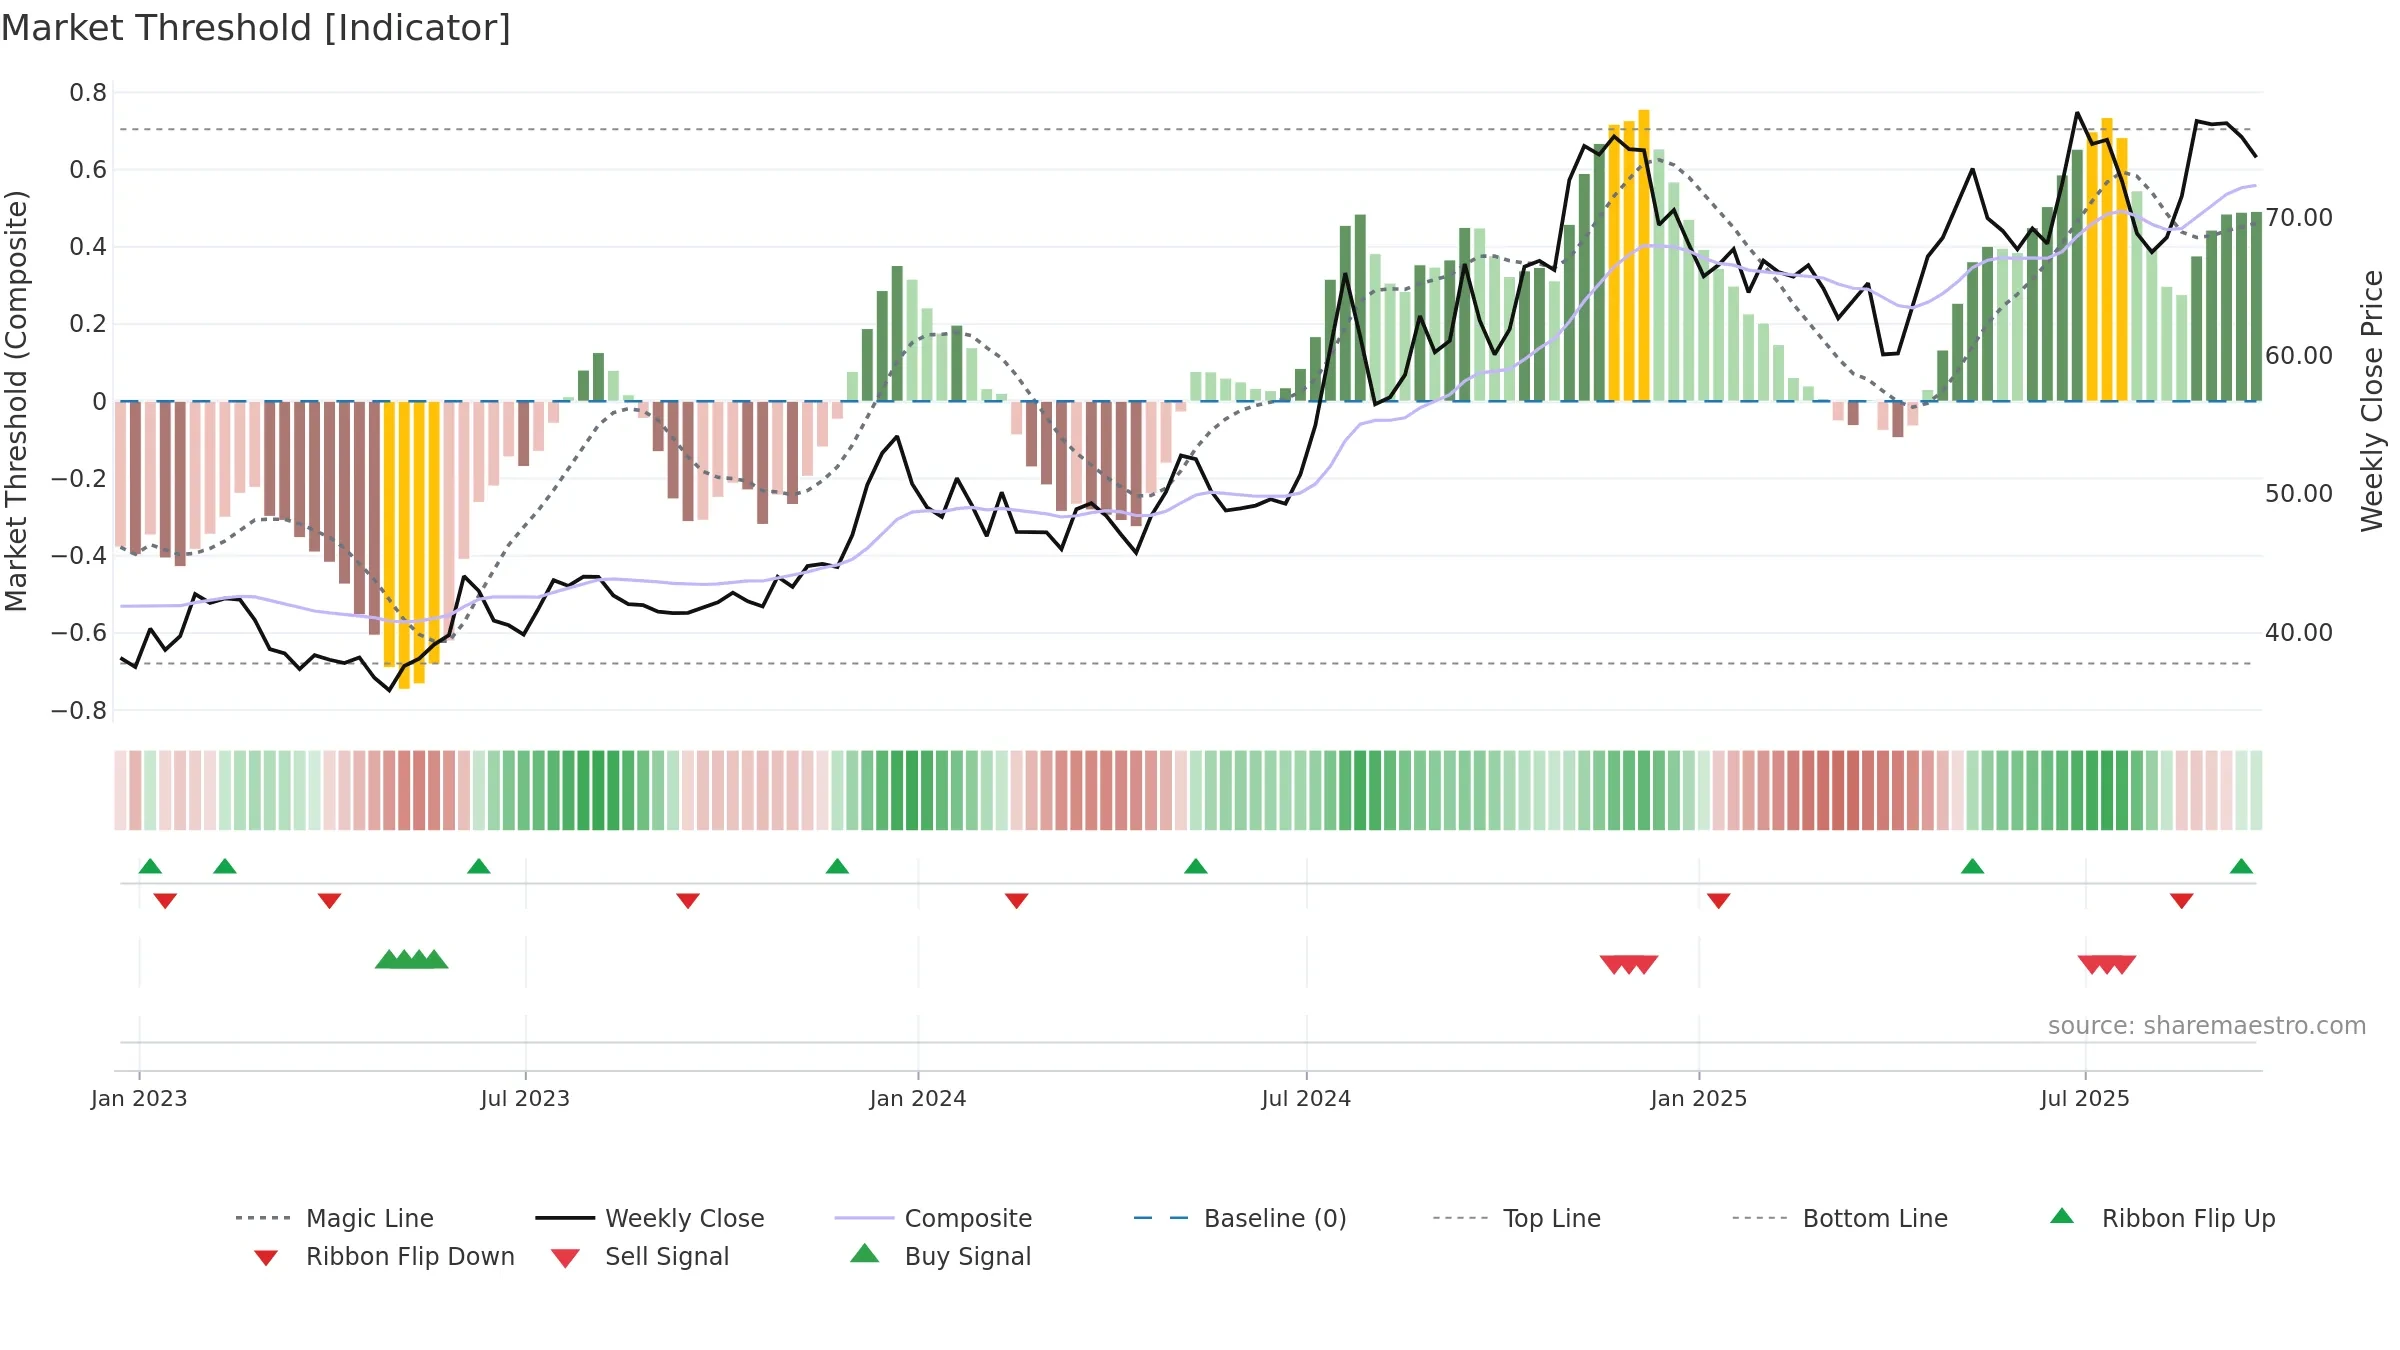Click the ribbon flip up triangle before Jan 2024
Viewport: 2400px width, 1350px height.
(x=837, y=866)
